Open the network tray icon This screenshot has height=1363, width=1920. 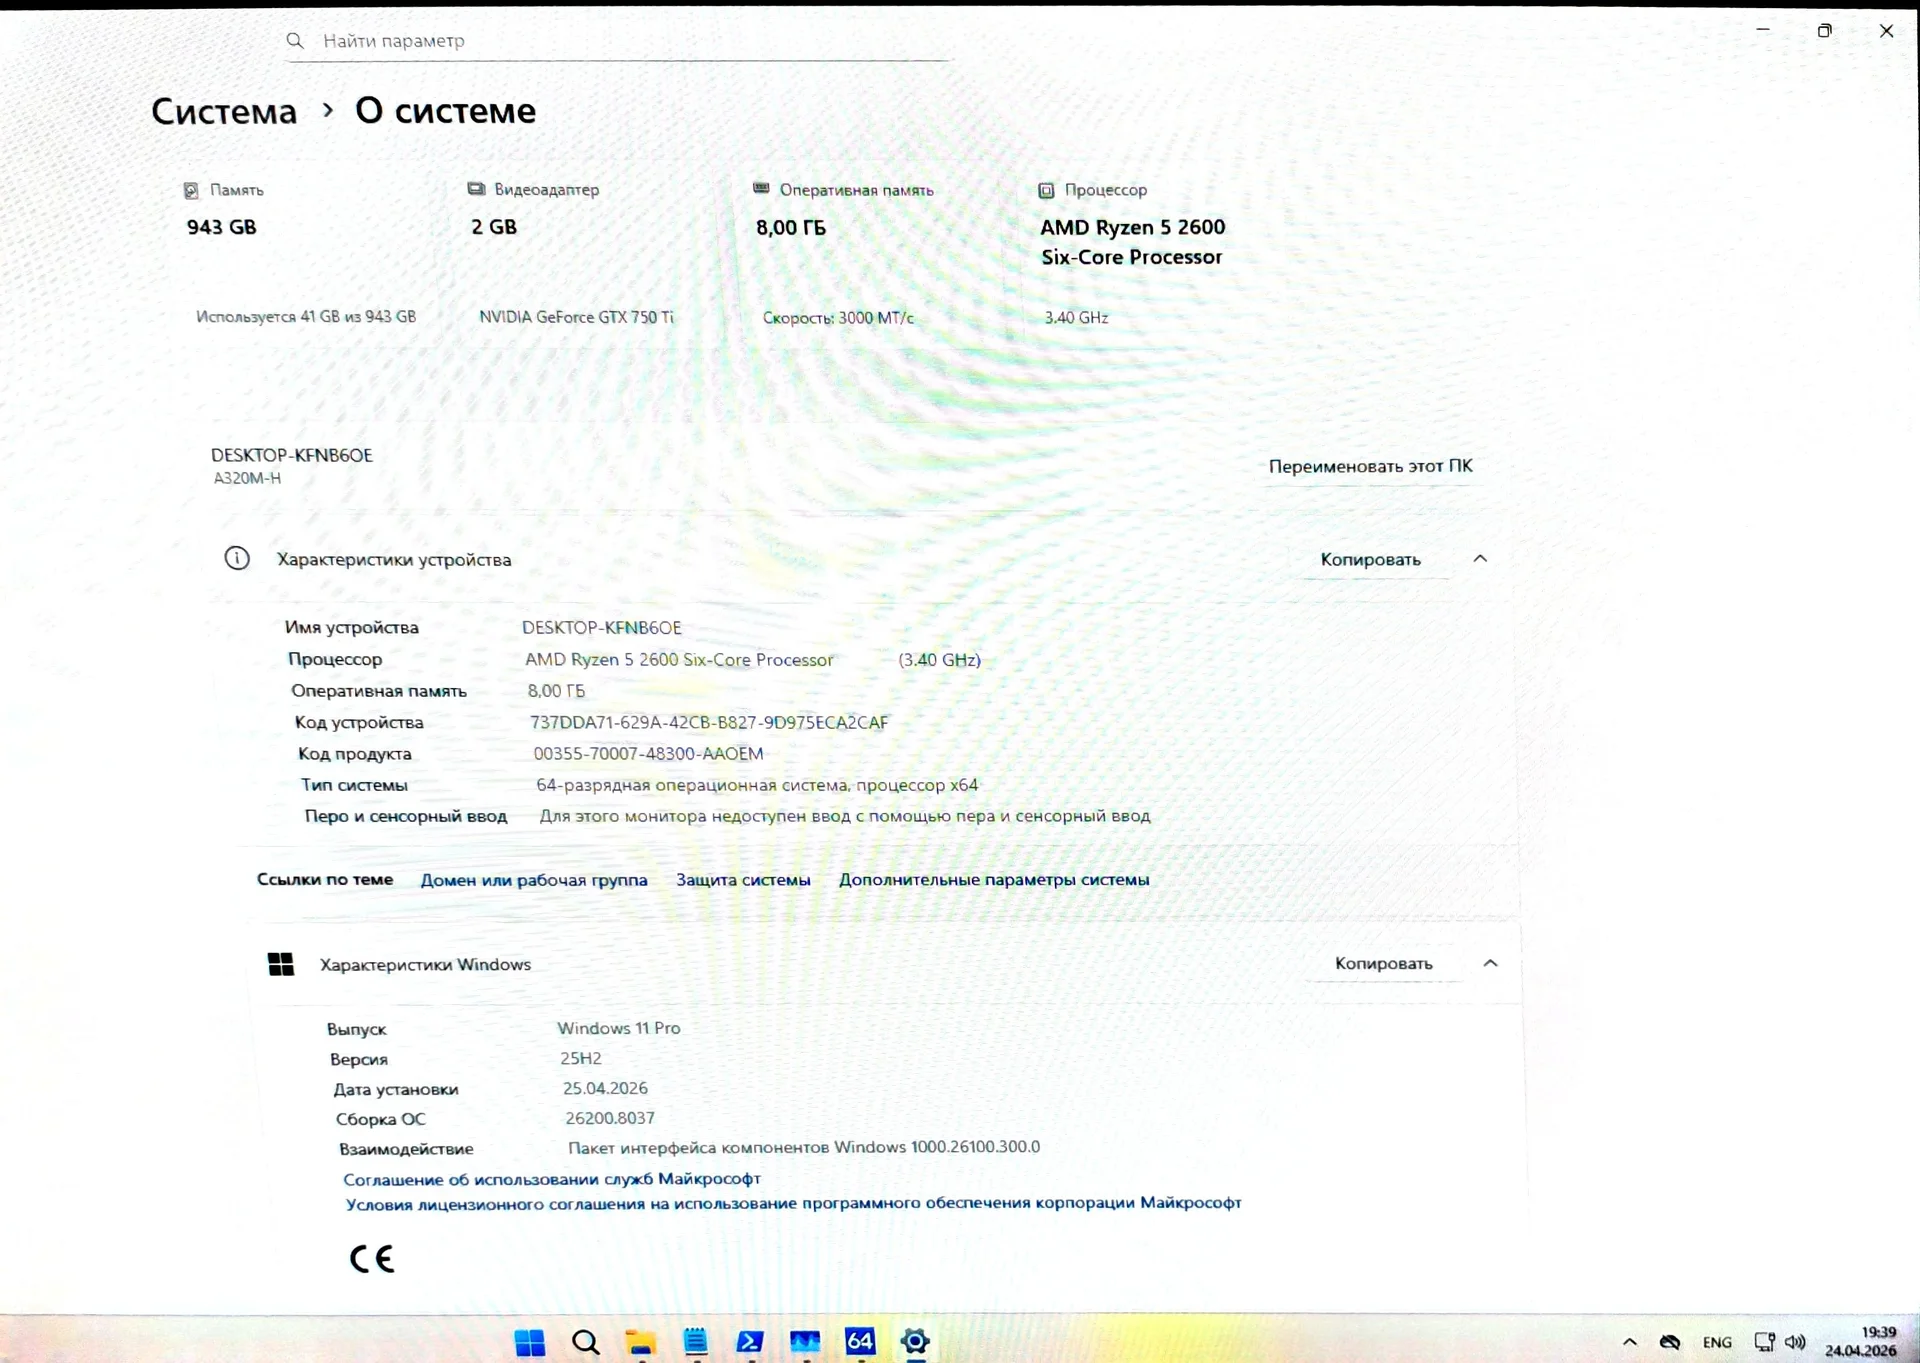(x=1765, y=1342)
